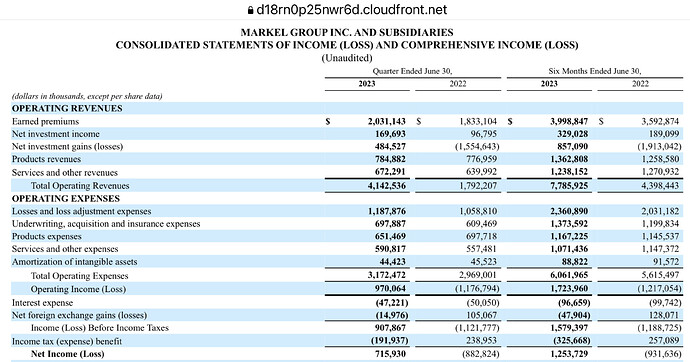Click the total 7,785,925
This screenshot has height=362, width=690.
569,186
